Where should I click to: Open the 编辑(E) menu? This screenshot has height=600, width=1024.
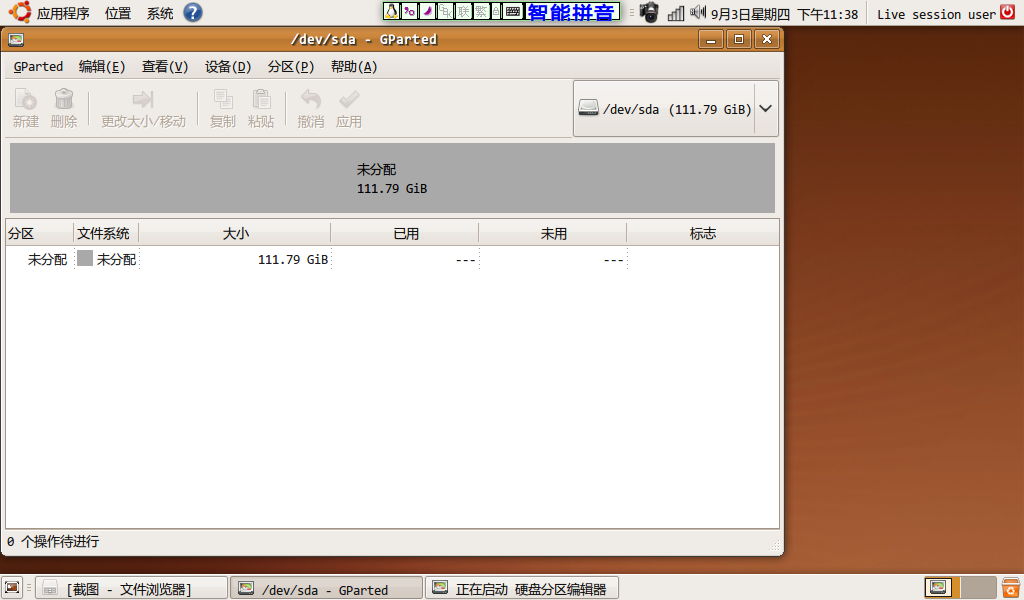(x=102, y=67)
